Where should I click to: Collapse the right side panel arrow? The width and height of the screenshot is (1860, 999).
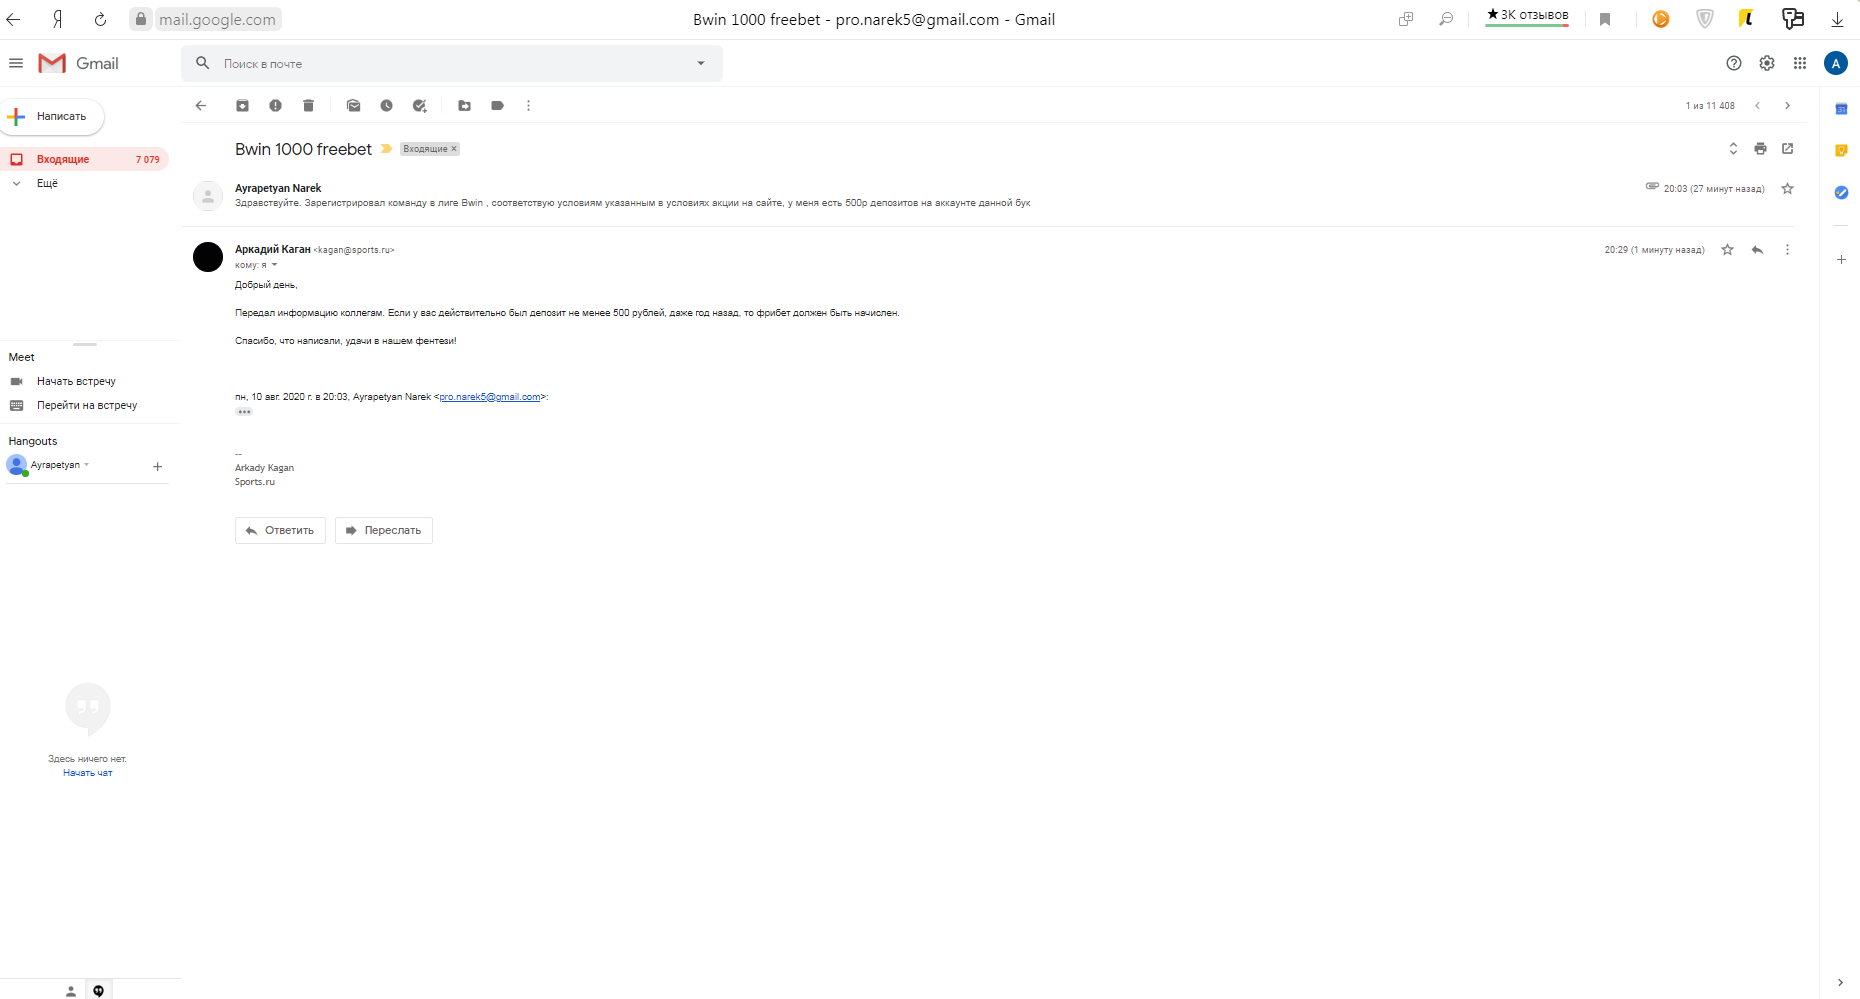coord(1840,983)
